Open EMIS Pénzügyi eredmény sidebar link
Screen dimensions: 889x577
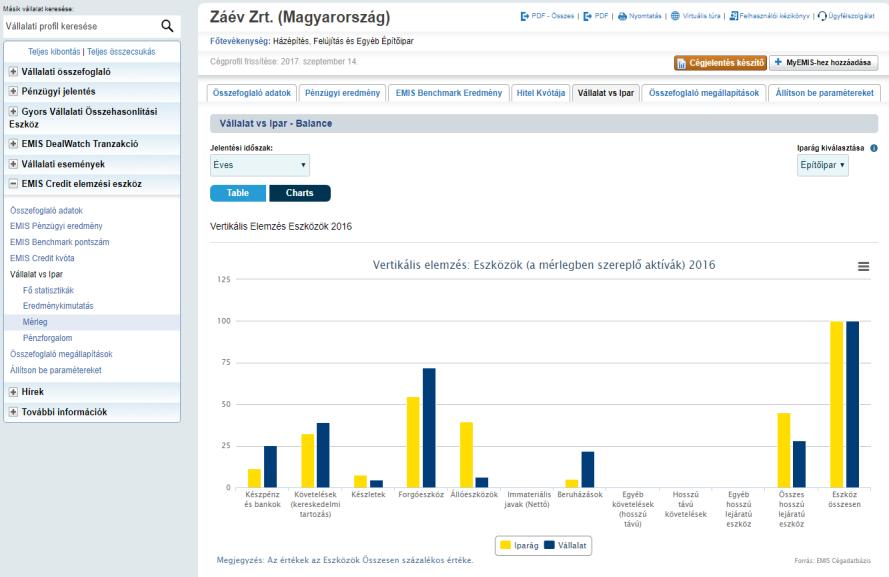[56, 226]
